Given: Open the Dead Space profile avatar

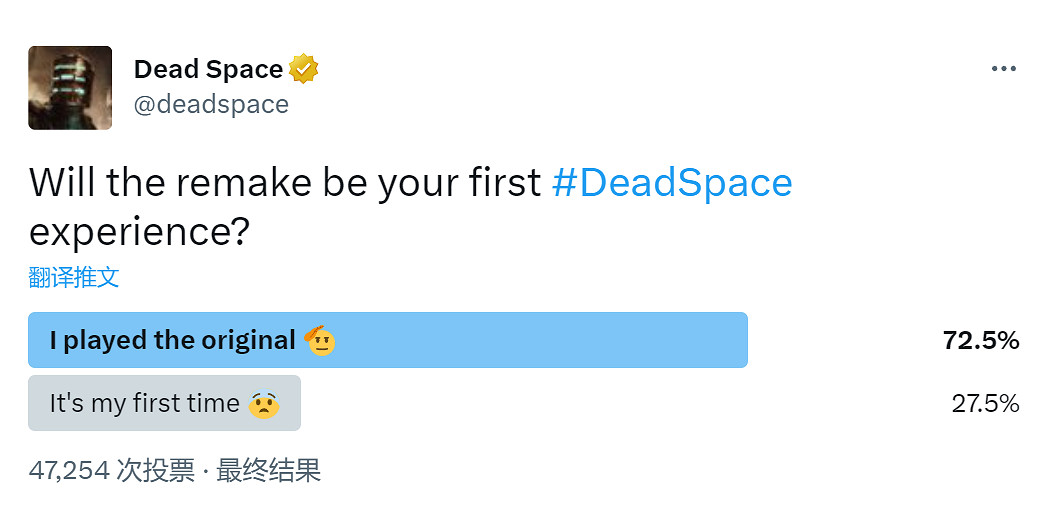Looking at the screenshot, I should [x=70, y=88].
